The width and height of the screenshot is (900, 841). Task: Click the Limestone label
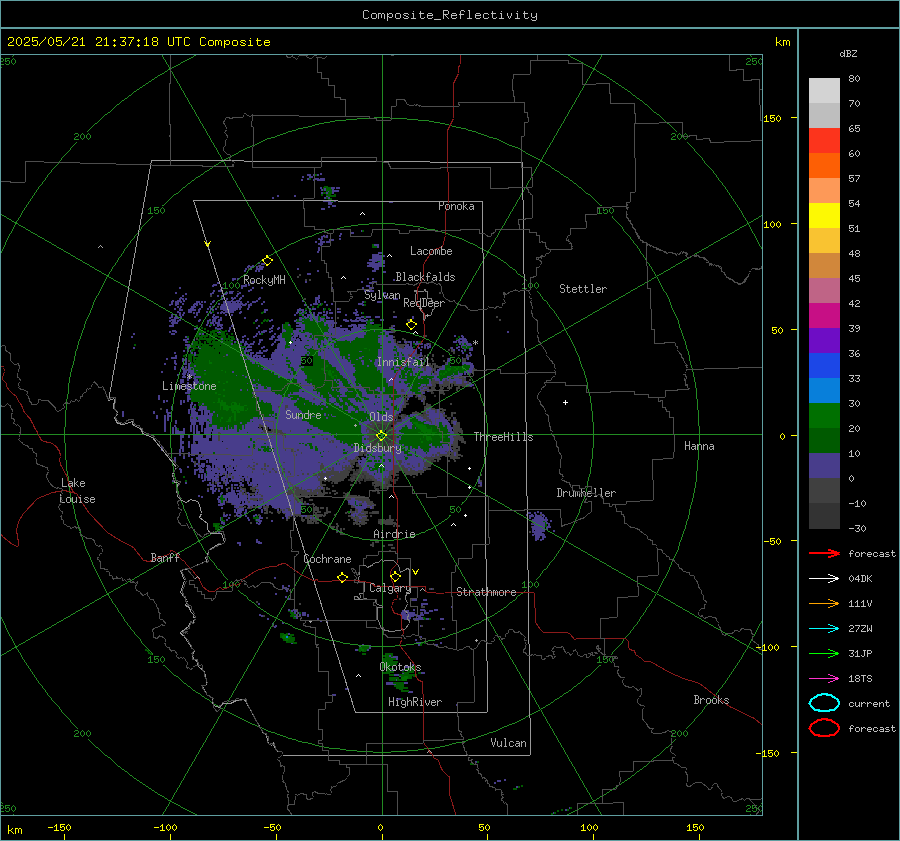[189, 386]
